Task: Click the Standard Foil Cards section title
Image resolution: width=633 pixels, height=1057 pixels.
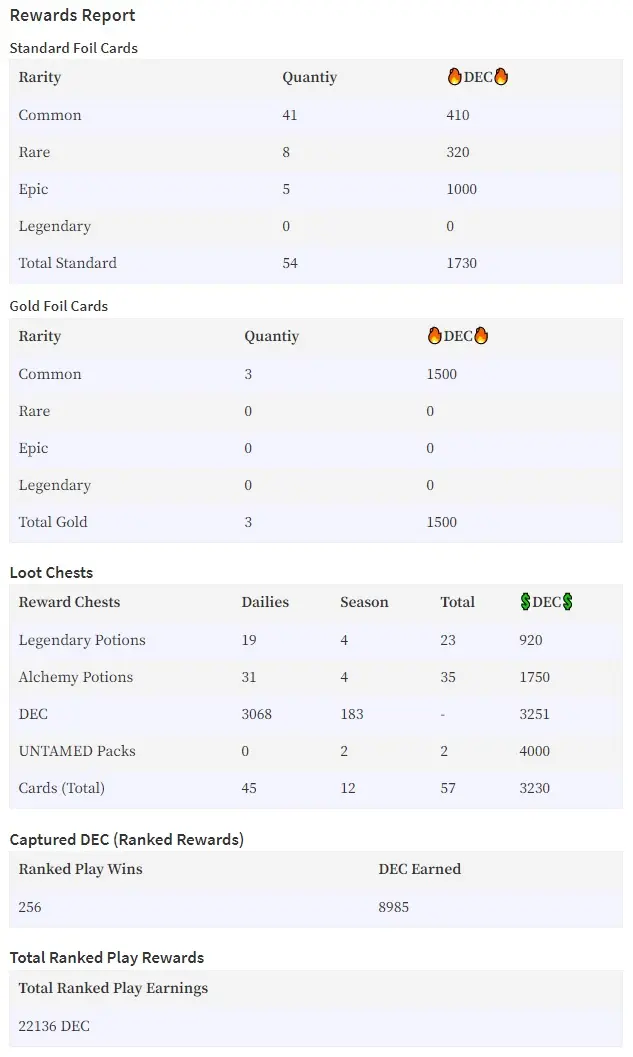Action: [x=73, y=48]
